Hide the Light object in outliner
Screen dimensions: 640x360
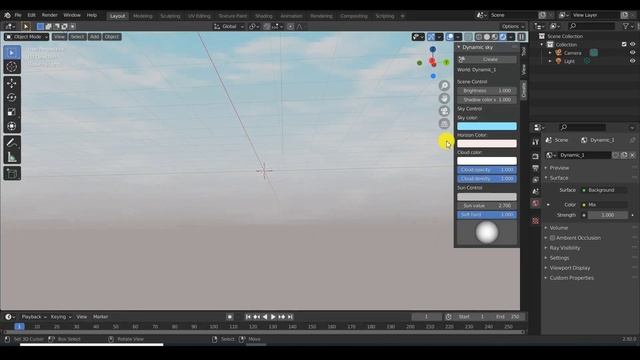coord(632,61)
